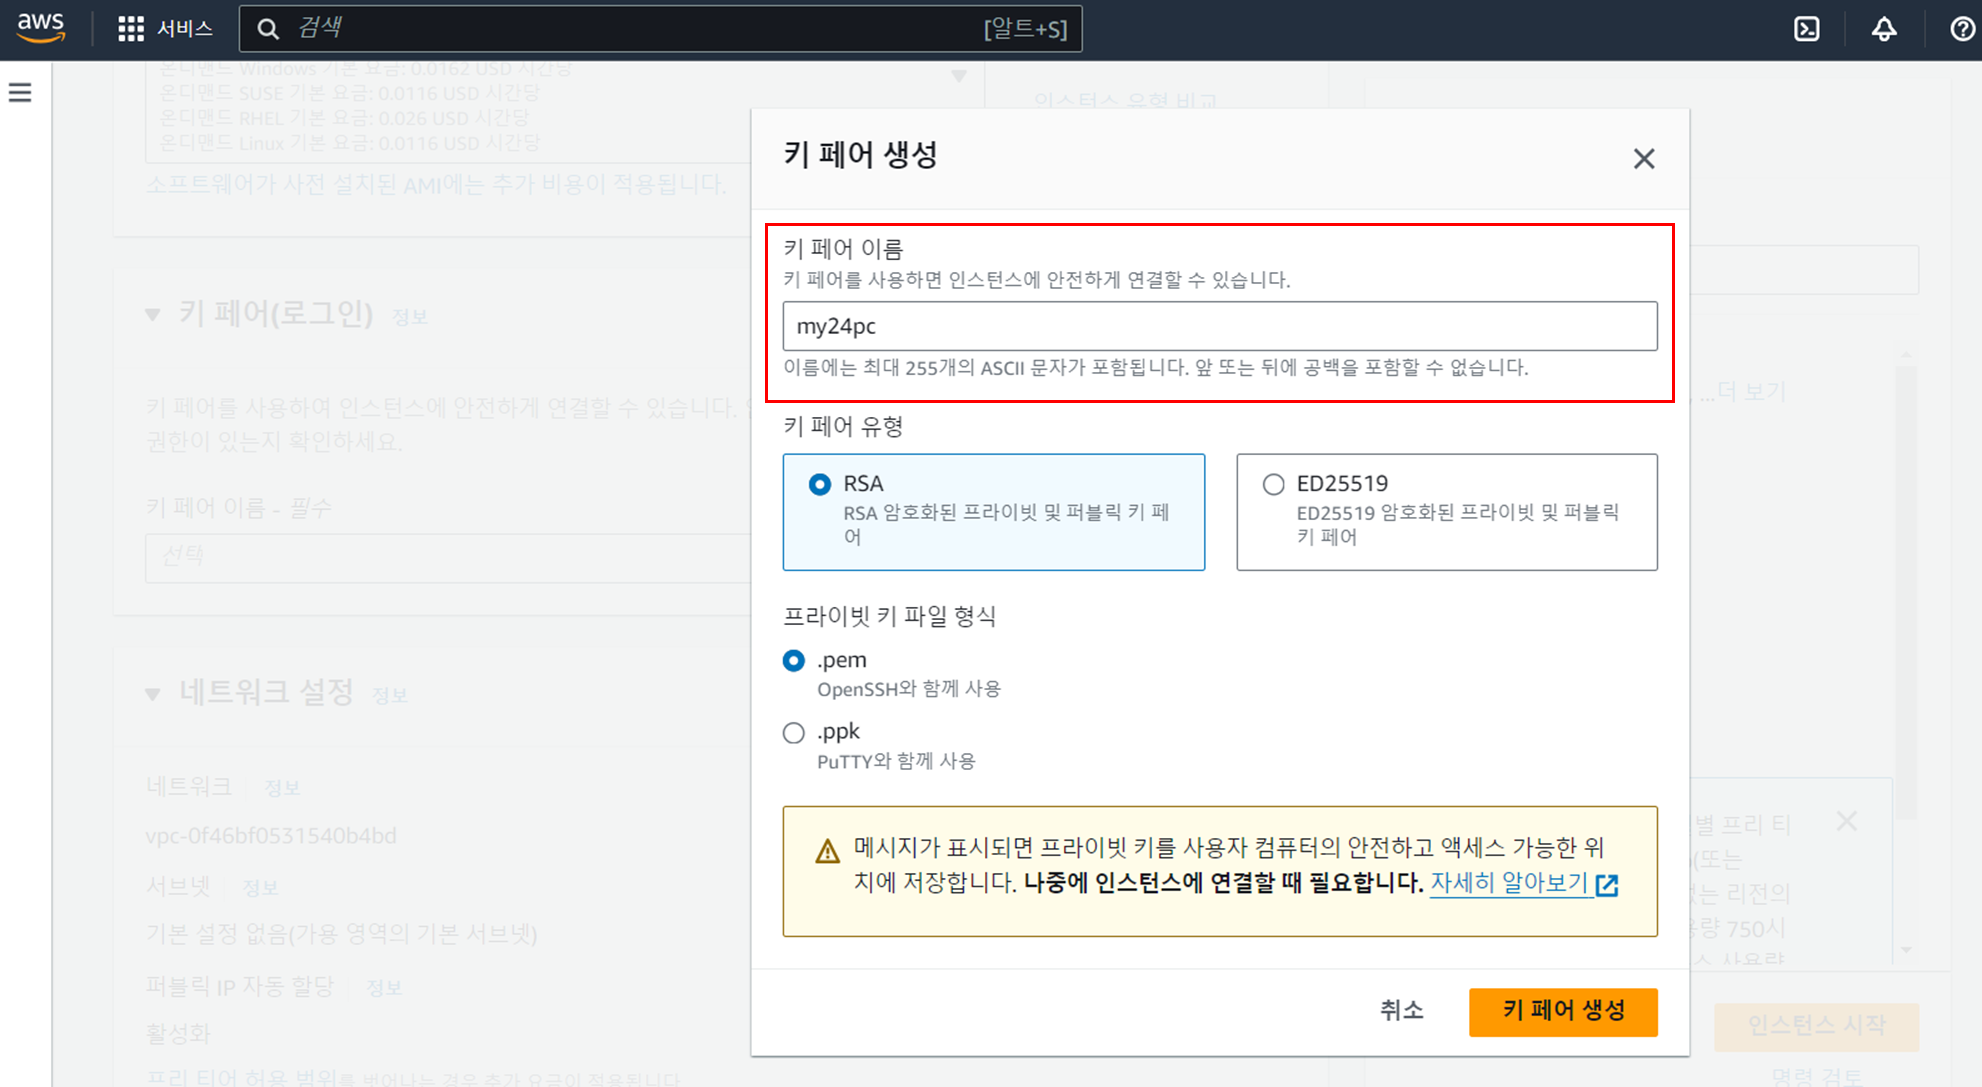
Task: Open CloudShell terminal icon in header
Action: point(1806,29)
